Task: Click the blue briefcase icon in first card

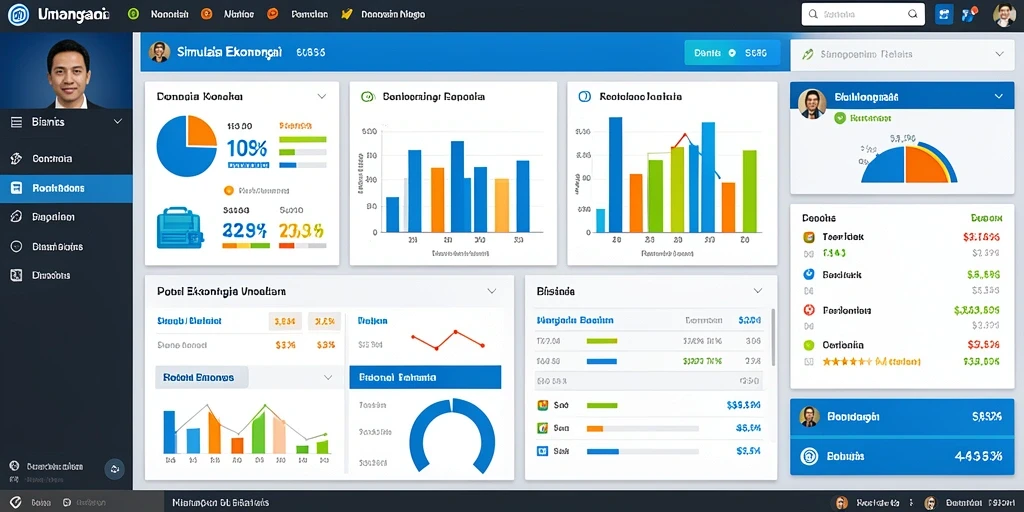Action: pyautogui.click(x=180, y=228)
